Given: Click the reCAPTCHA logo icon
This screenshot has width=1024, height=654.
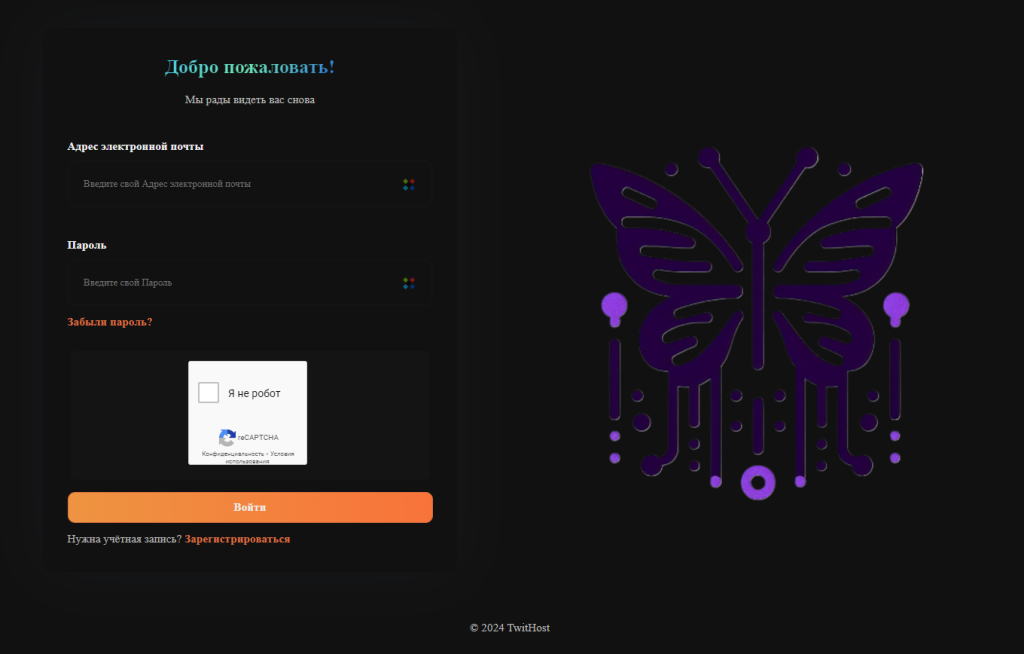Looking at the screenshot, I should tap(227, 437).
